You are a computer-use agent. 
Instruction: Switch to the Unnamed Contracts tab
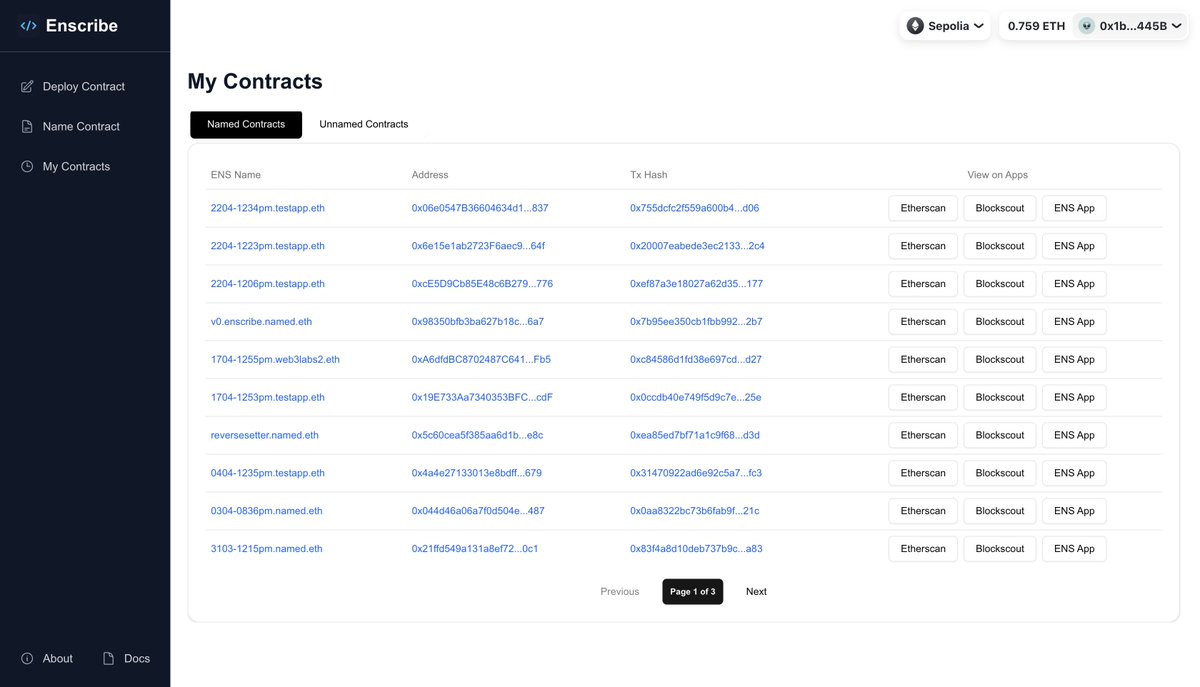coord(364,125)
